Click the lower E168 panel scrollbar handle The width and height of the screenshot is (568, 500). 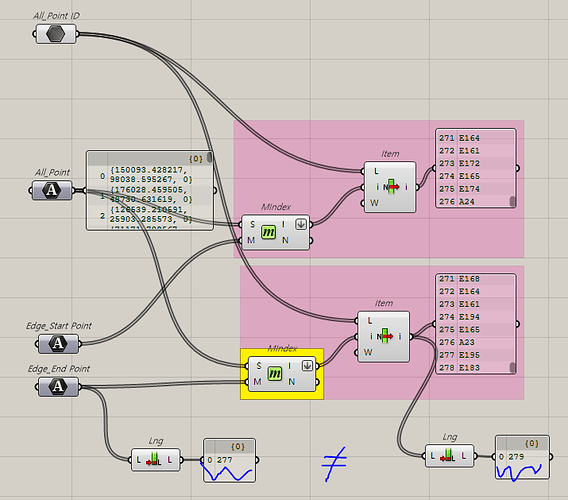tap(513, 367)
